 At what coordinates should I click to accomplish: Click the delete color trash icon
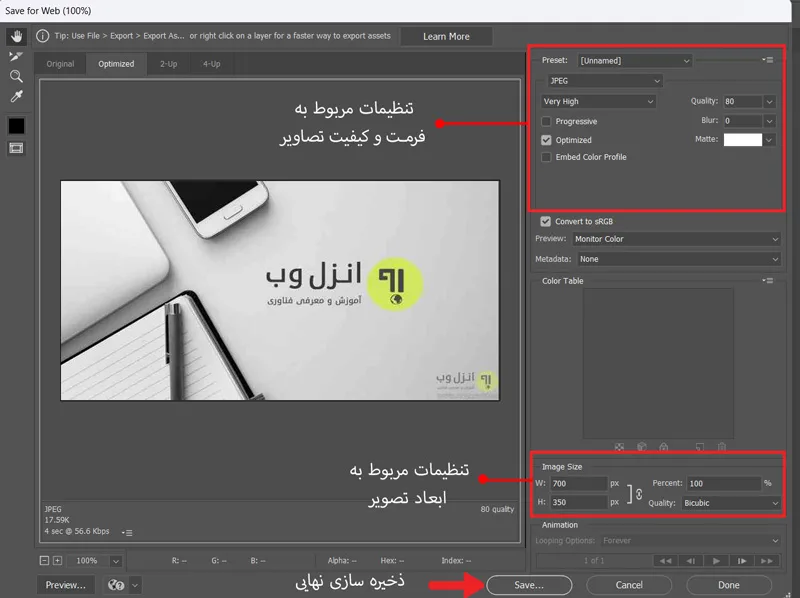pyautogui.click(x=721, y=446)
